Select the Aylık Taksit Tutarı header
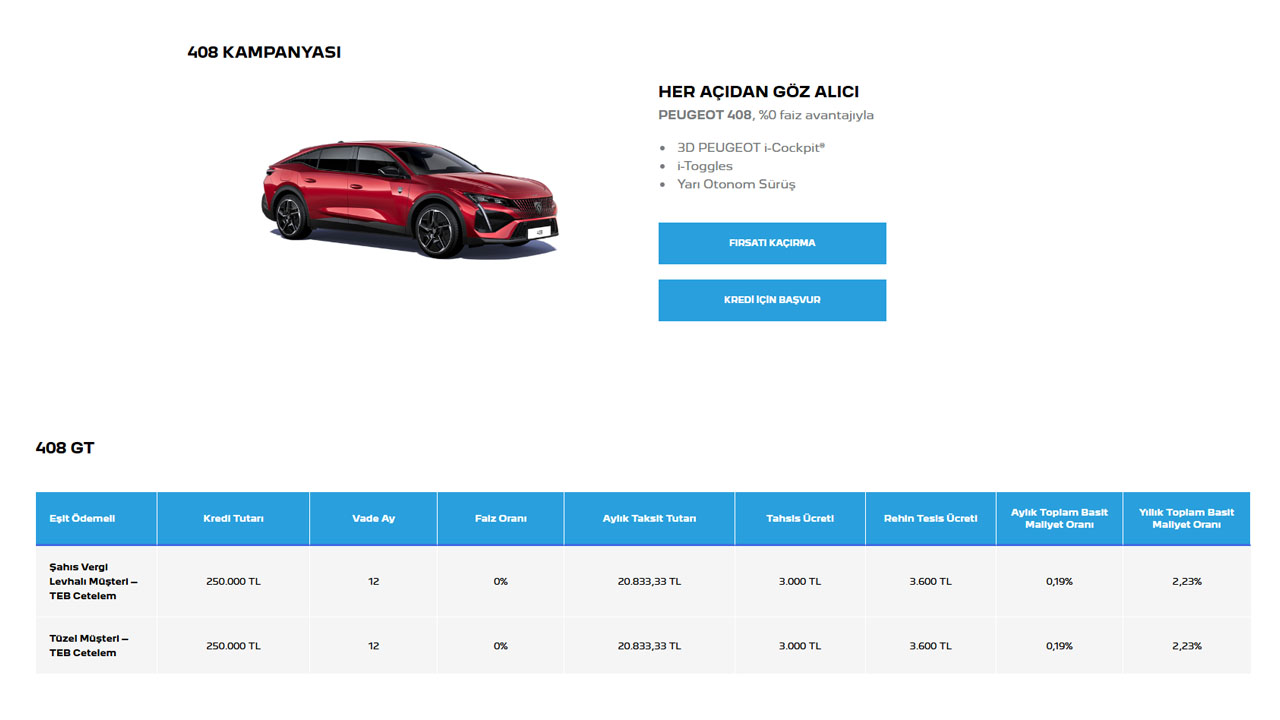Image resolution: width=1280 pixels, height=720 pixels. tap(649, 518)
